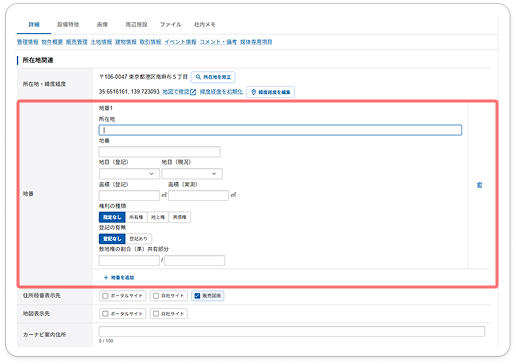Click the 面積（登記） input field

click(x=129, y=195)
